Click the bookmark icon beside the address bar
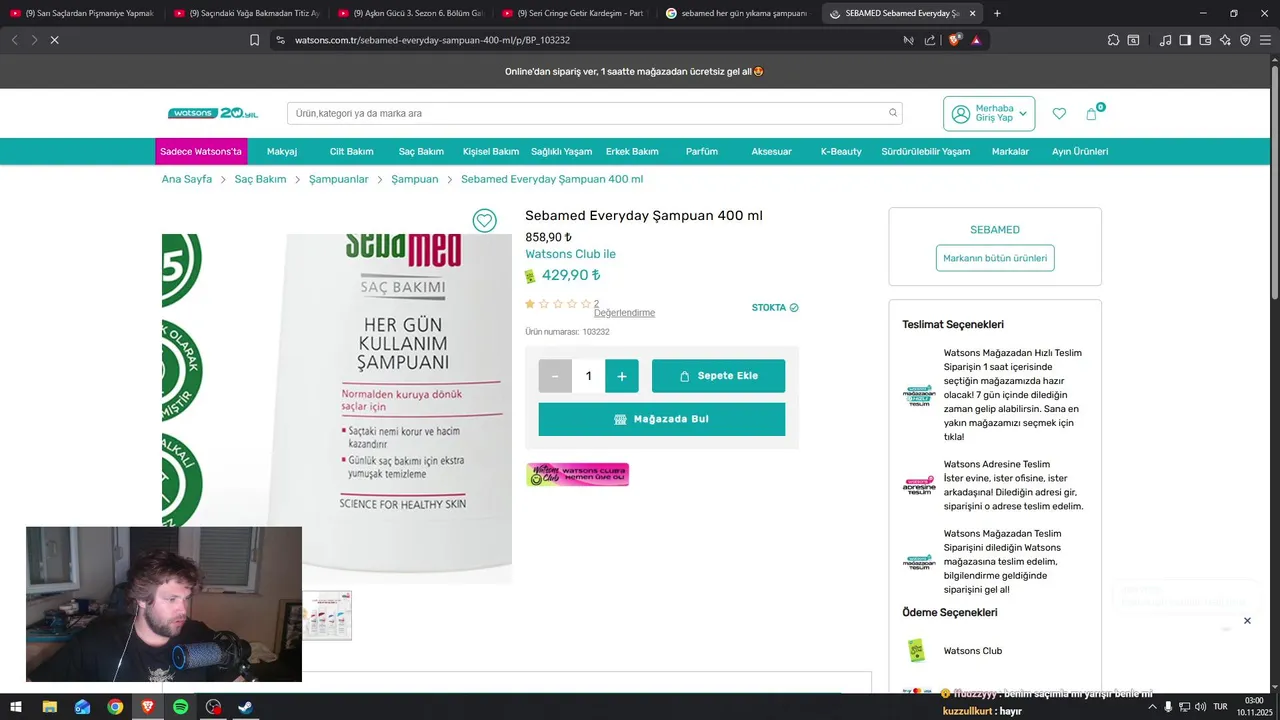Screen dimensions: 1280x720 point(254,40)
